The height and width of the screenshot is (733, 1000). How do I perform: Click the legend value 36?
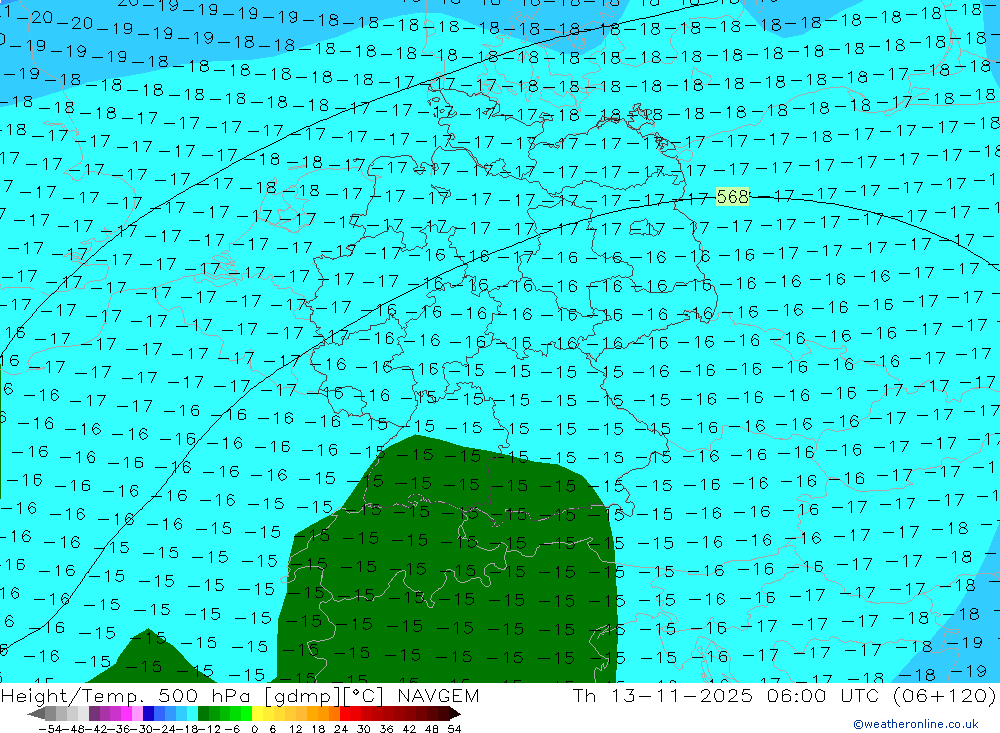pyautogui.click(x=386, y=729)
